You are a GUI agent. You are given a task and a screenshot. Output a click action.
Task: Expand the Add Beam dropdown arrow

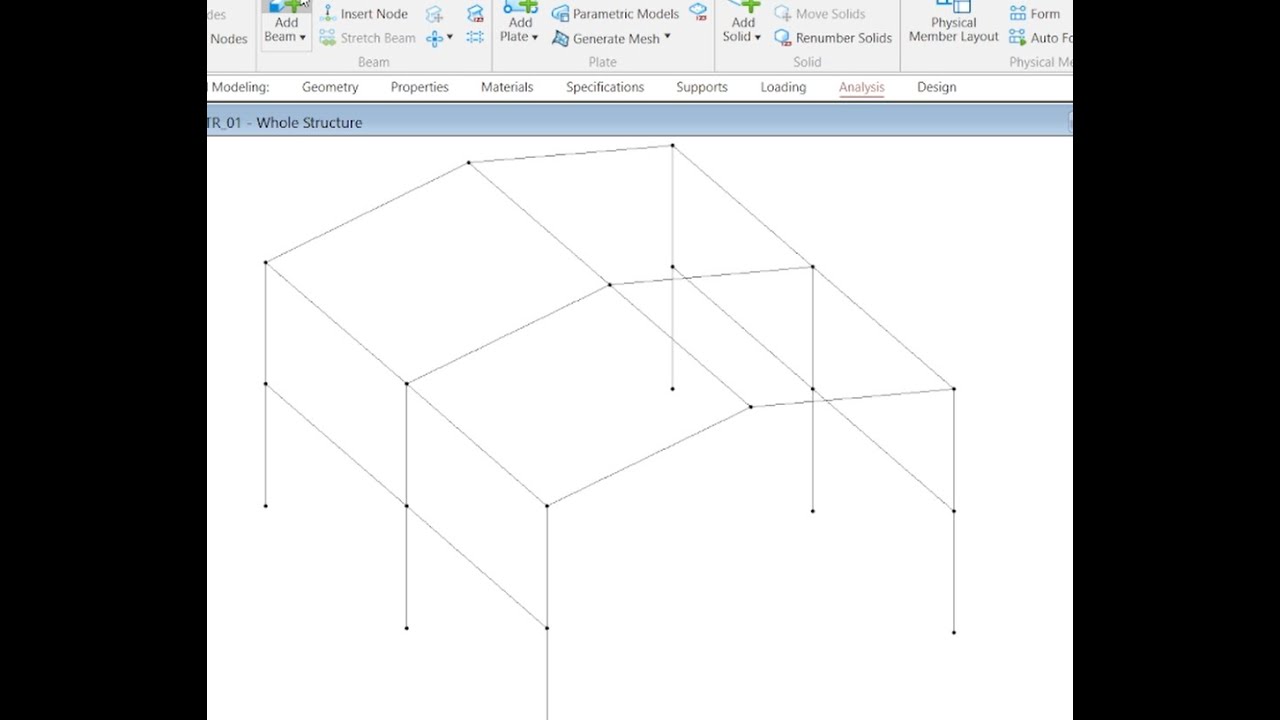point(302,38)
